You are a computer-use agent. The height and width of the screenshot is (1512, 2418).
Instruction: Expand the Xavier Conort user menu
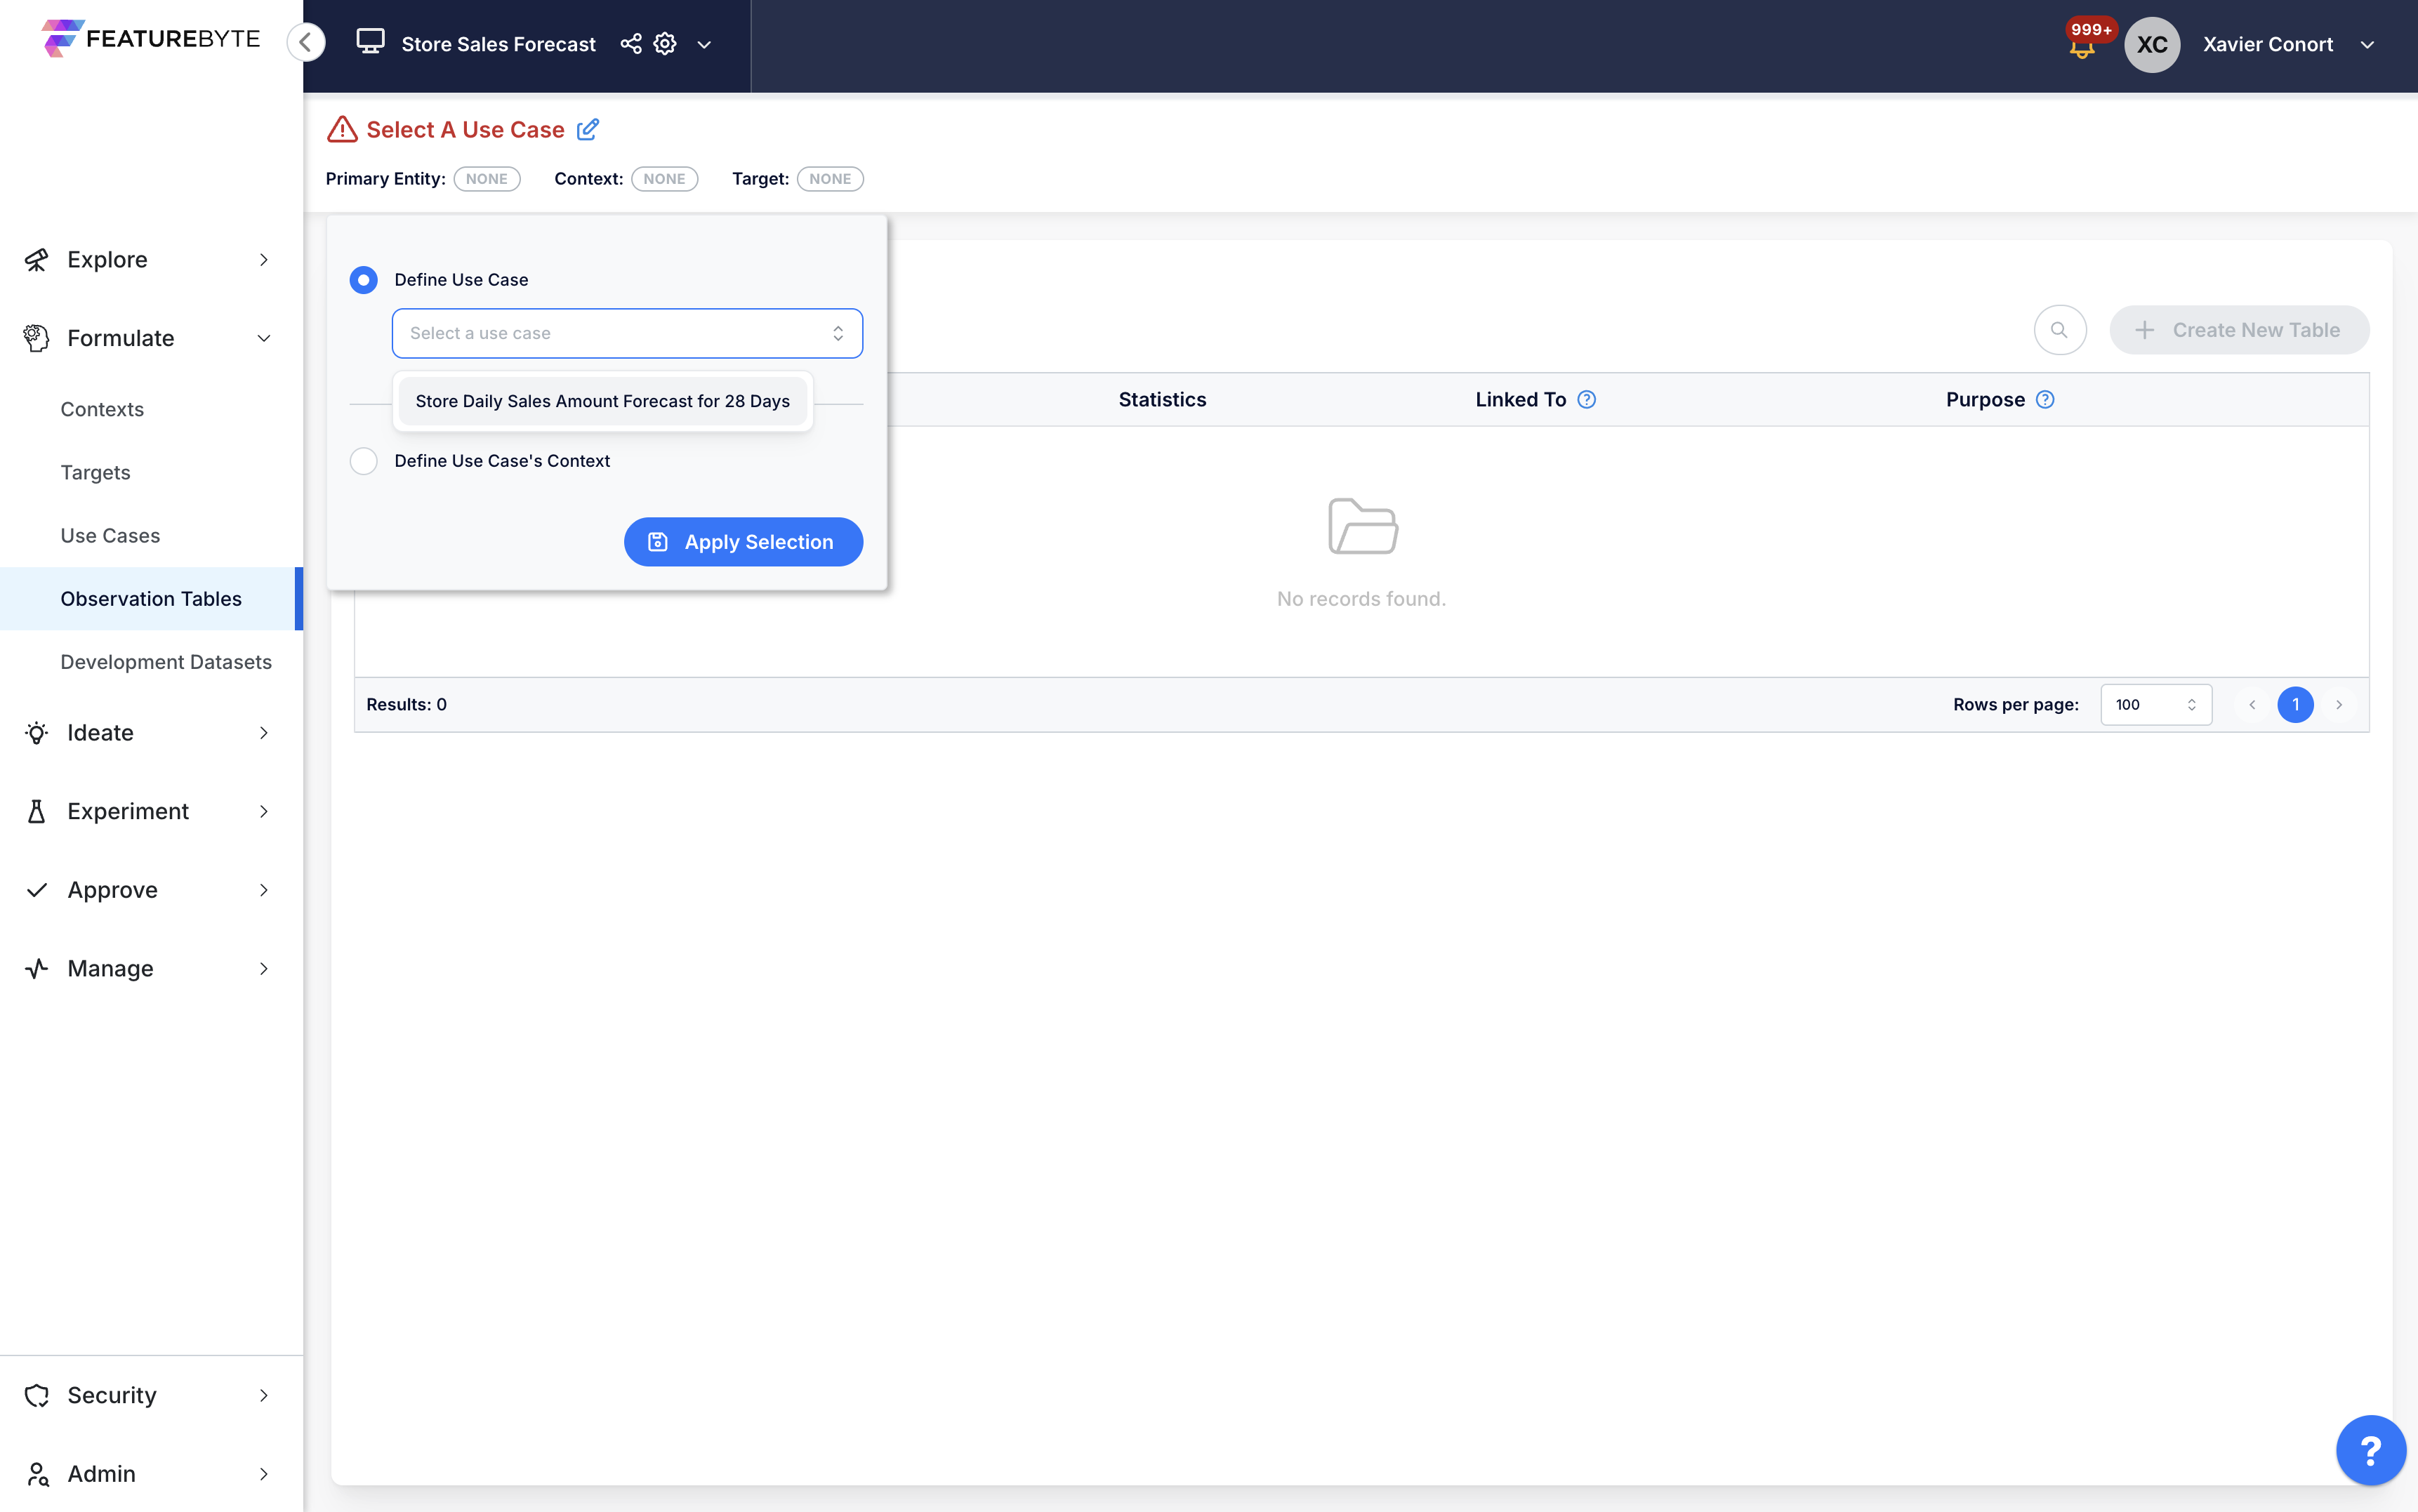tap(2367, 45)
